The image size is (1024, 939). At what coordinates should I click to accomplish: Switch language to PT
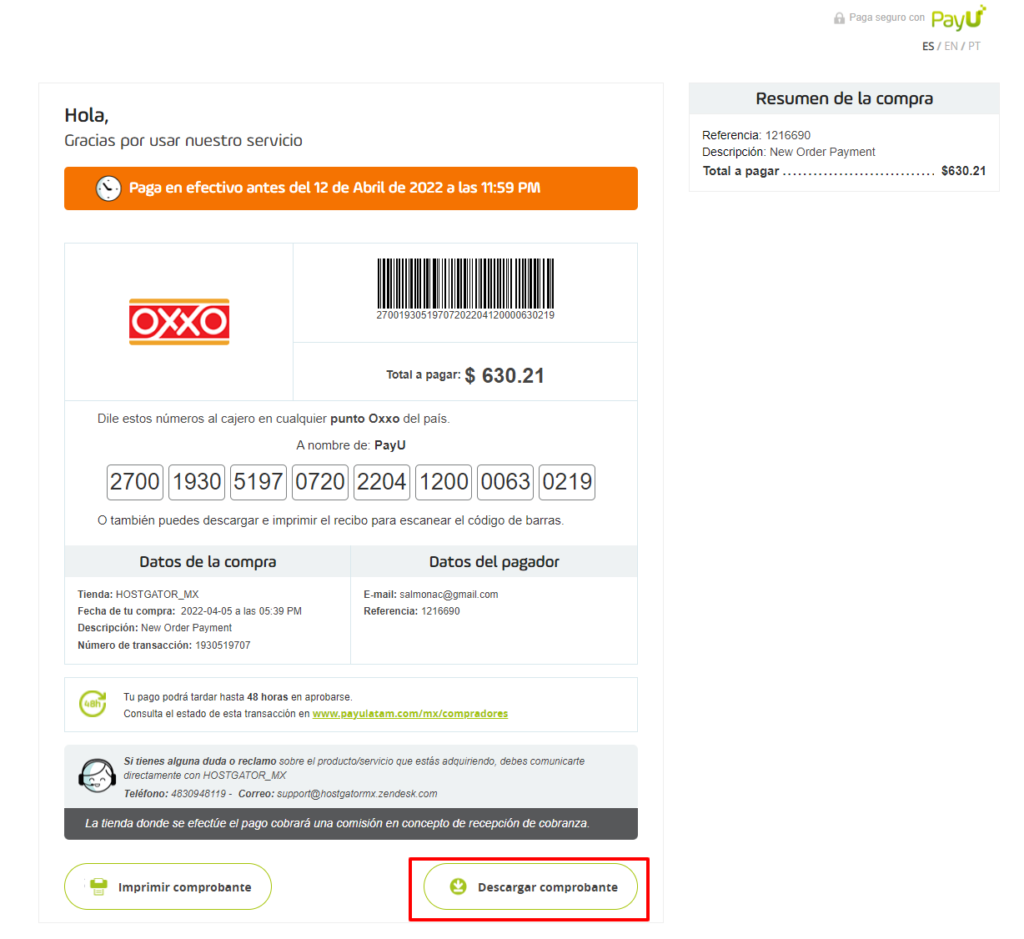tap(974, 46)
